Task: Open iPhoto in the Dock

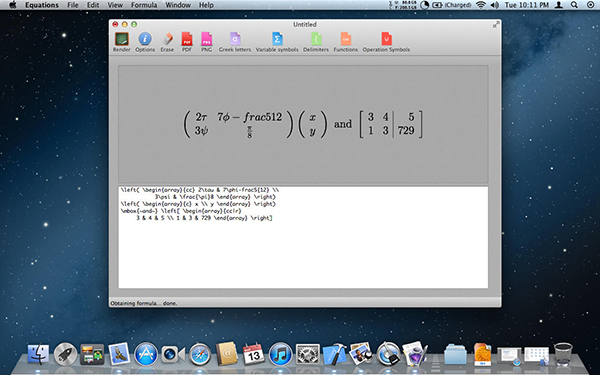Action: click(361, 354)
